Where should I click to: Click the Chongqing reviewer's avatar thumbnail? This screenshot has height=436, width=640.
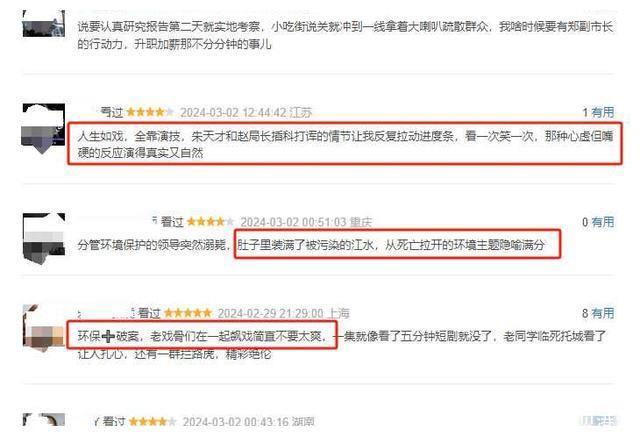[x=44, y=238]
